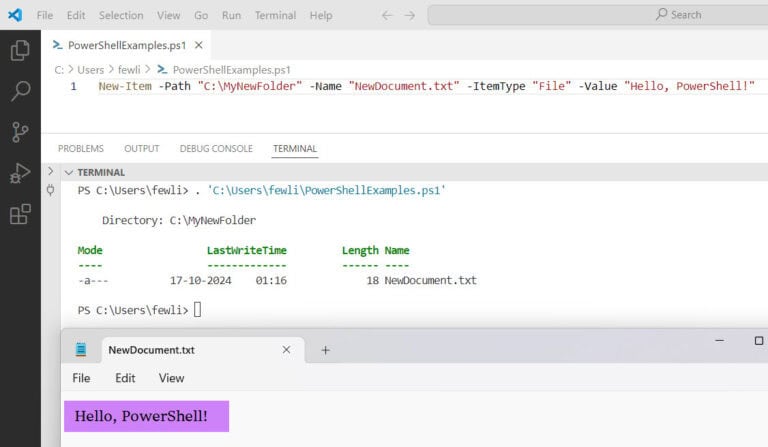768x447 pixels.
Task: Open Notepad's Edit menu
Action: coord(125,378)
